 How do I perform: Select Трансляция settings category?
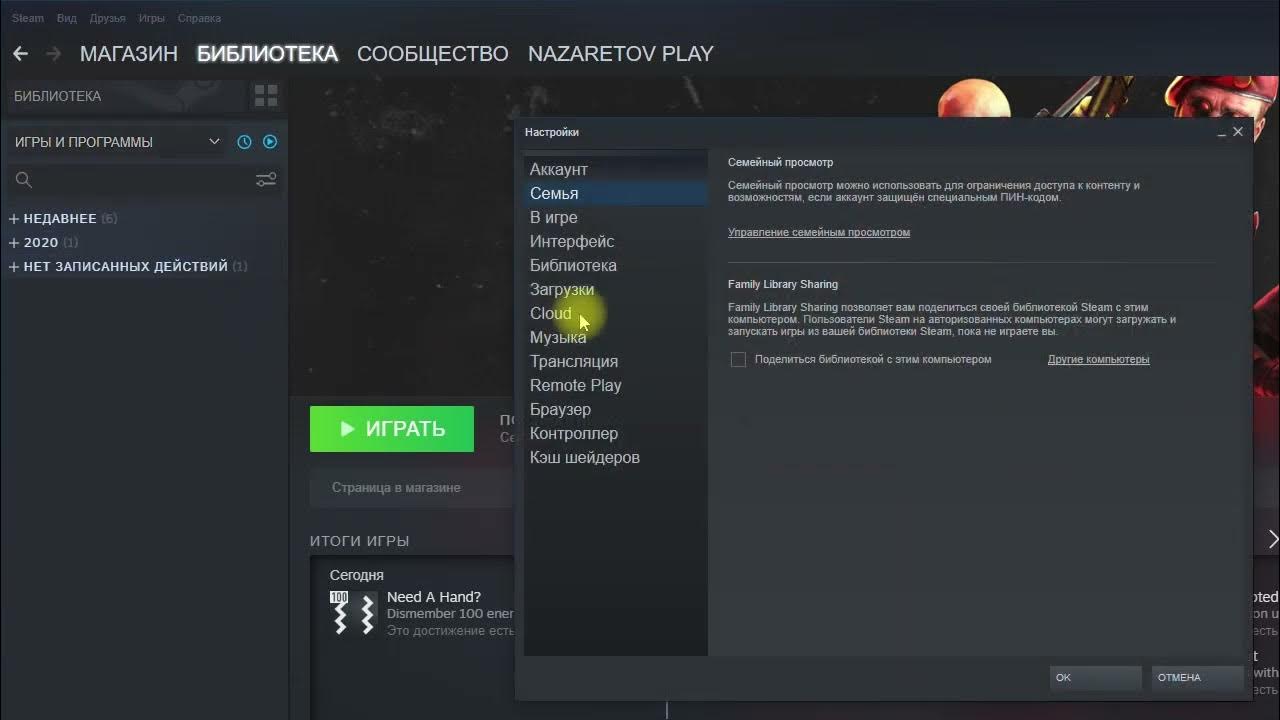(x=615, y=361)
